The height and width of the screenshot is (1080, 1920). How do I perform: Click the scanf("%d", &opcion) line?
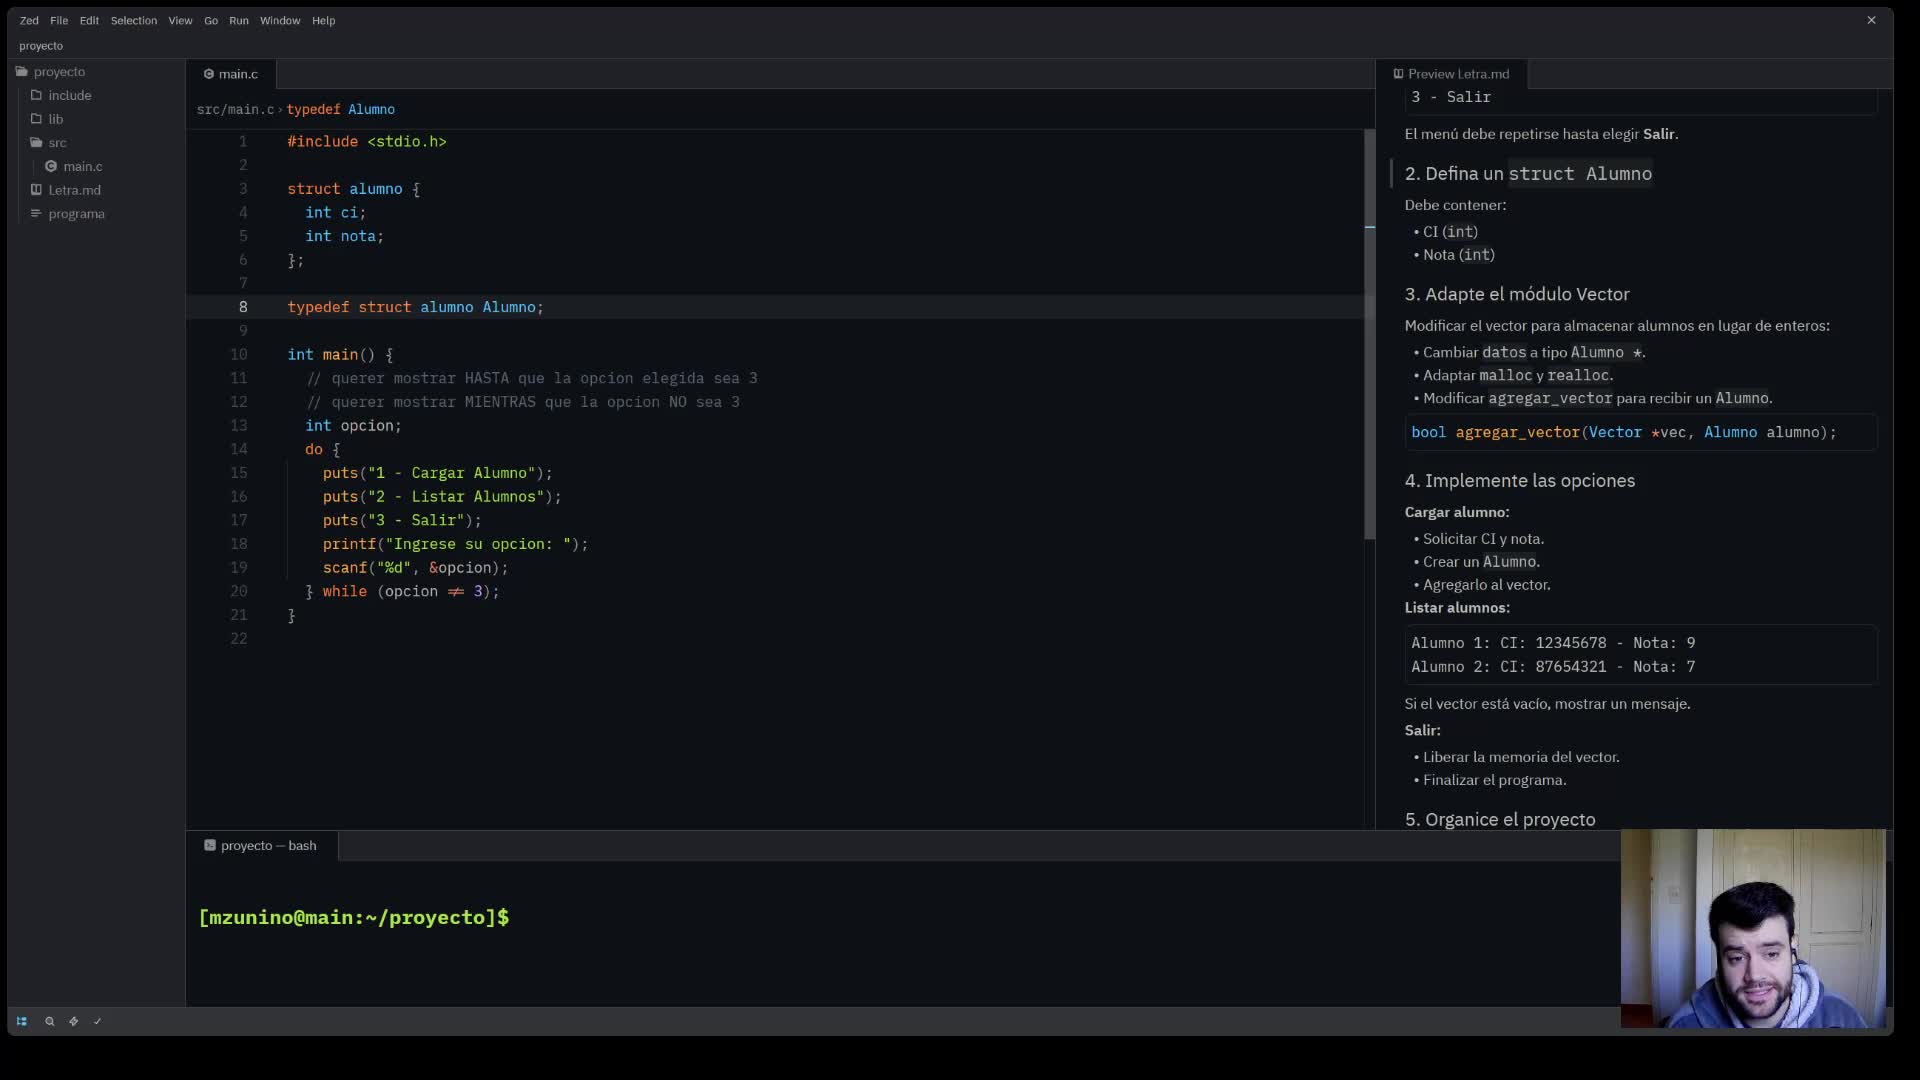(x=415, y=567)
